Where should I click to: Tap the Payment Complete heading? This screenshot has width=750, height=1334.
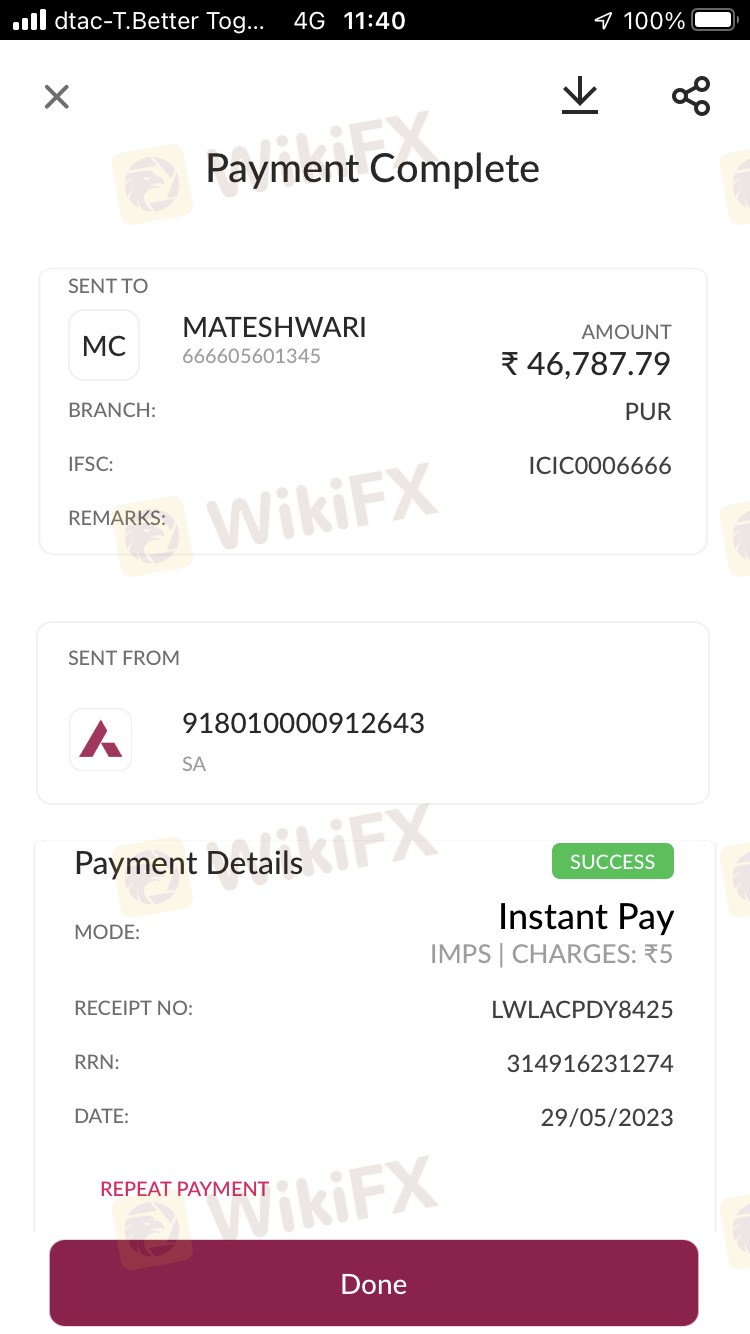(x=372, y=168)
